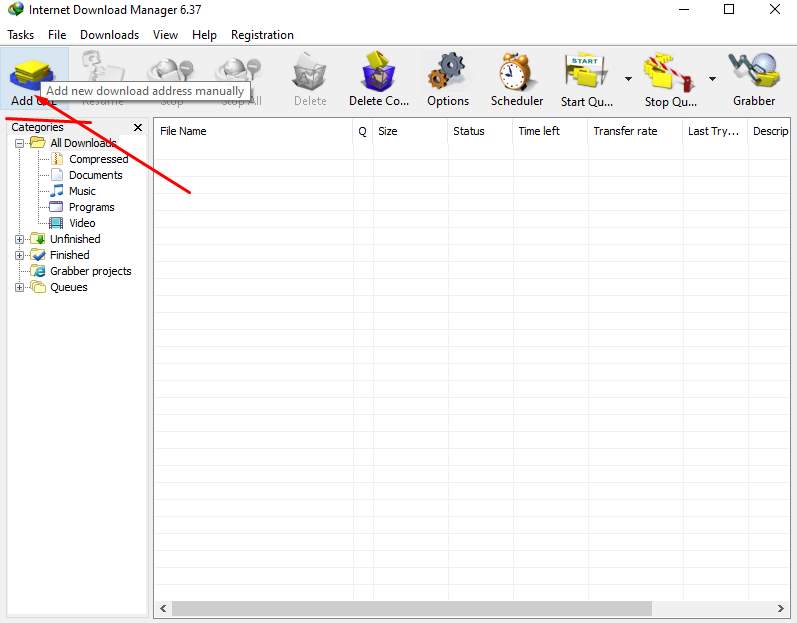Select the All Downloads folder
This screenshot has width=797, height=623.
(83, 143)
